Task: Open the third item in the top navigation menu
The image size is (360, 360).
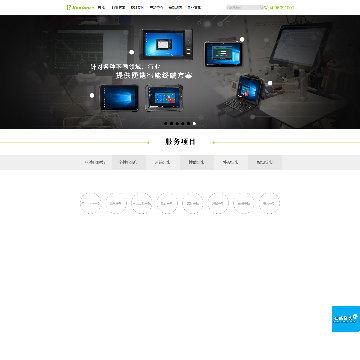Action: click(137, 7)
